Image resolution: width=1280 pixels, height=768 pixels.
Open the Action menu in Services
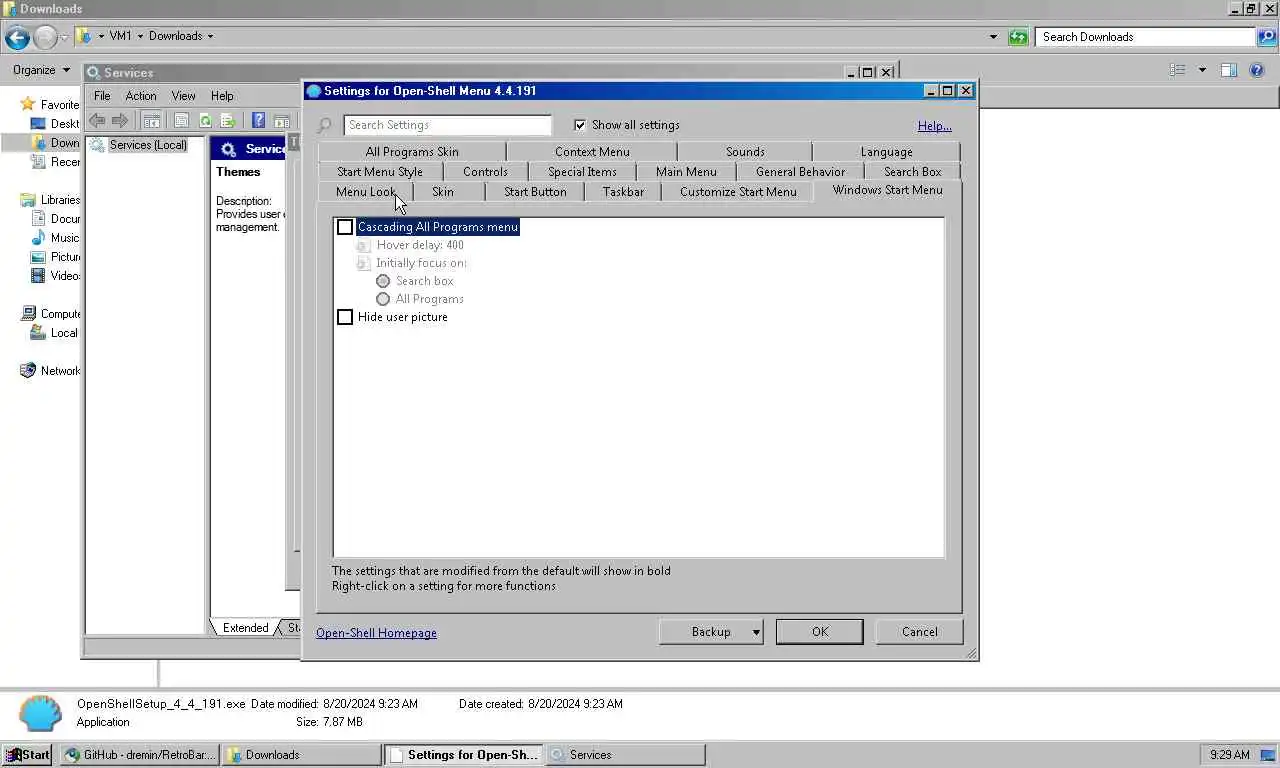[140, 96]
